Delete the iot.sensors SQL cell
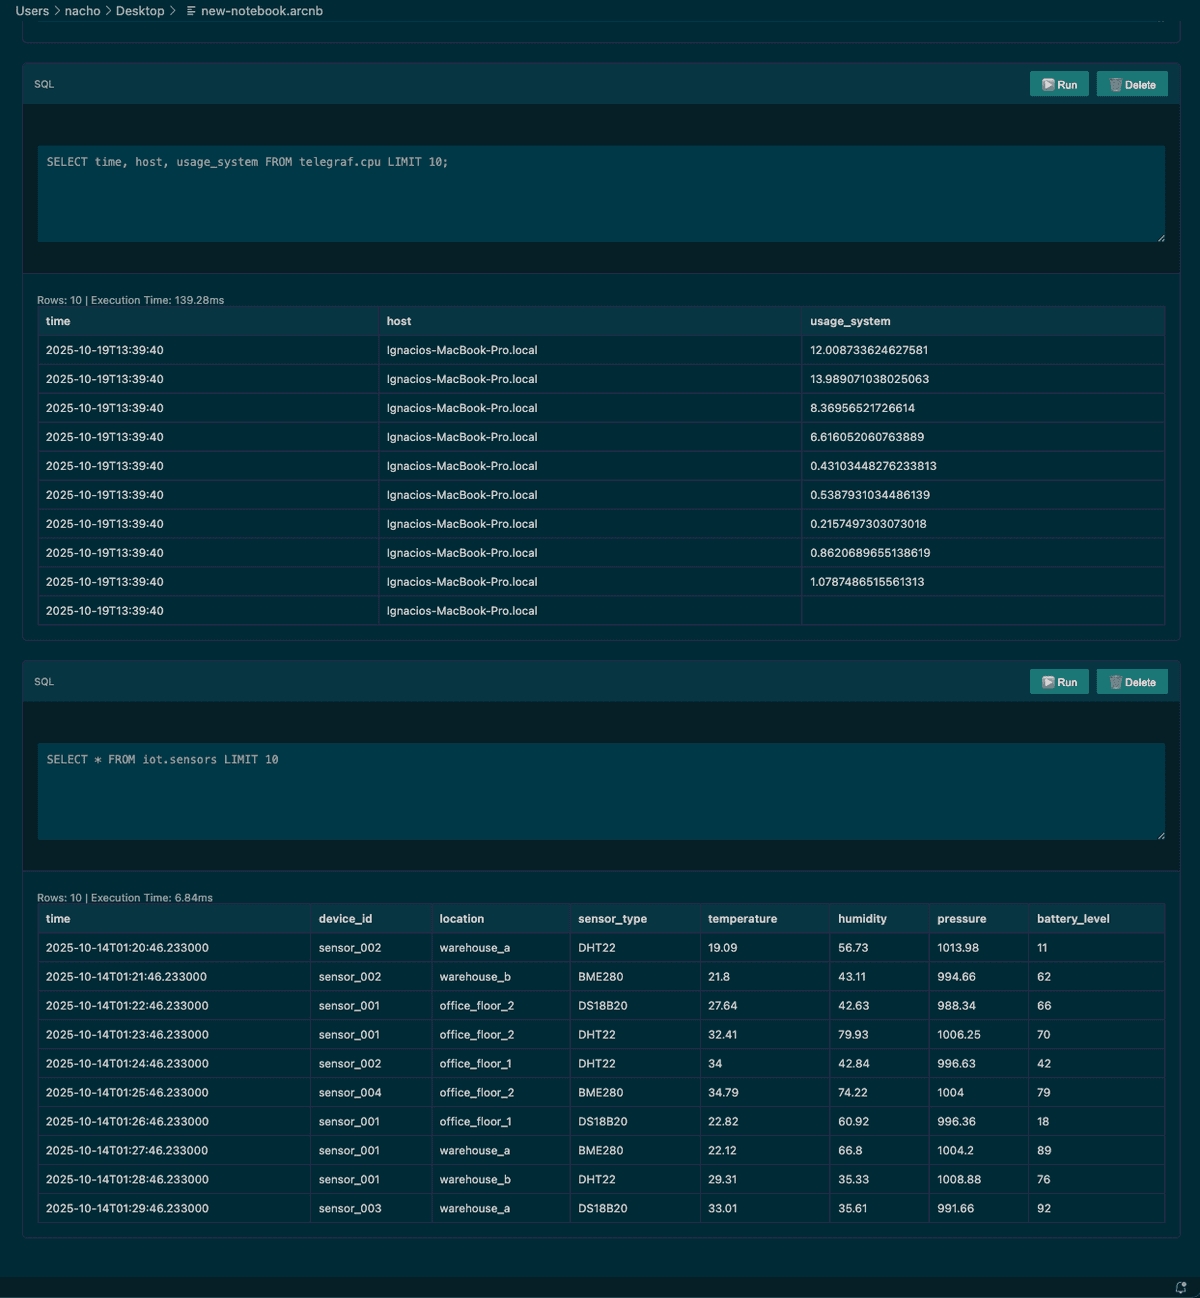The height and width of the screenshot is (1298, 1200). pyautogui.click(x=1132, y=682)
